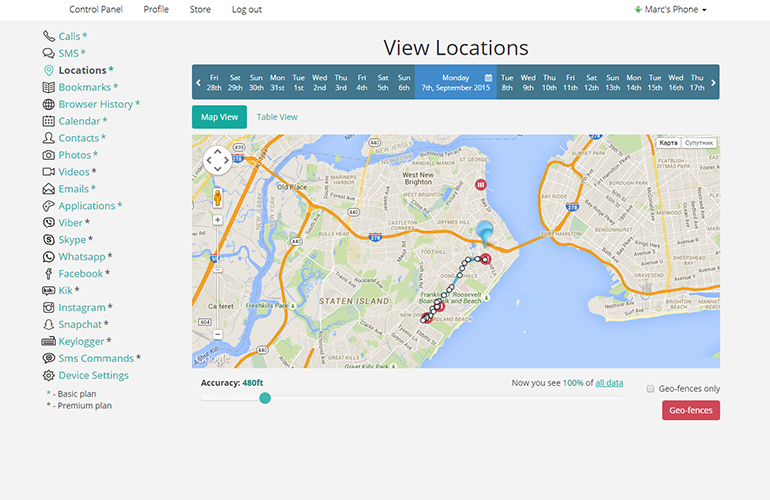Select Wed 2nd in the date bar
This screenshot has width=770, height=500.
(320, 83)
